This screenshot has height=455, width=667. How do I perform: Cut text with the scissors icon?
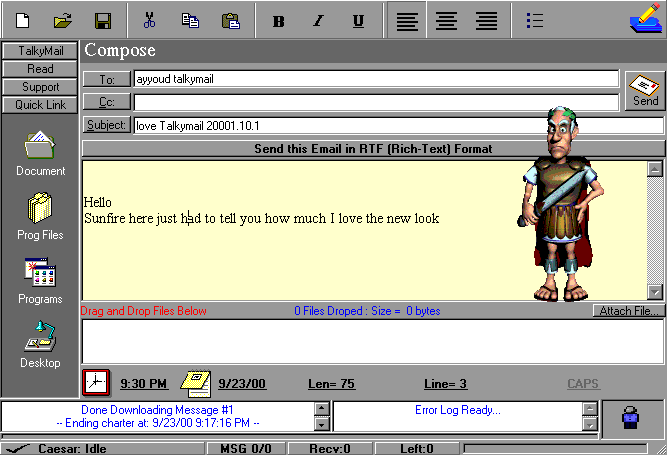(149, 20)
